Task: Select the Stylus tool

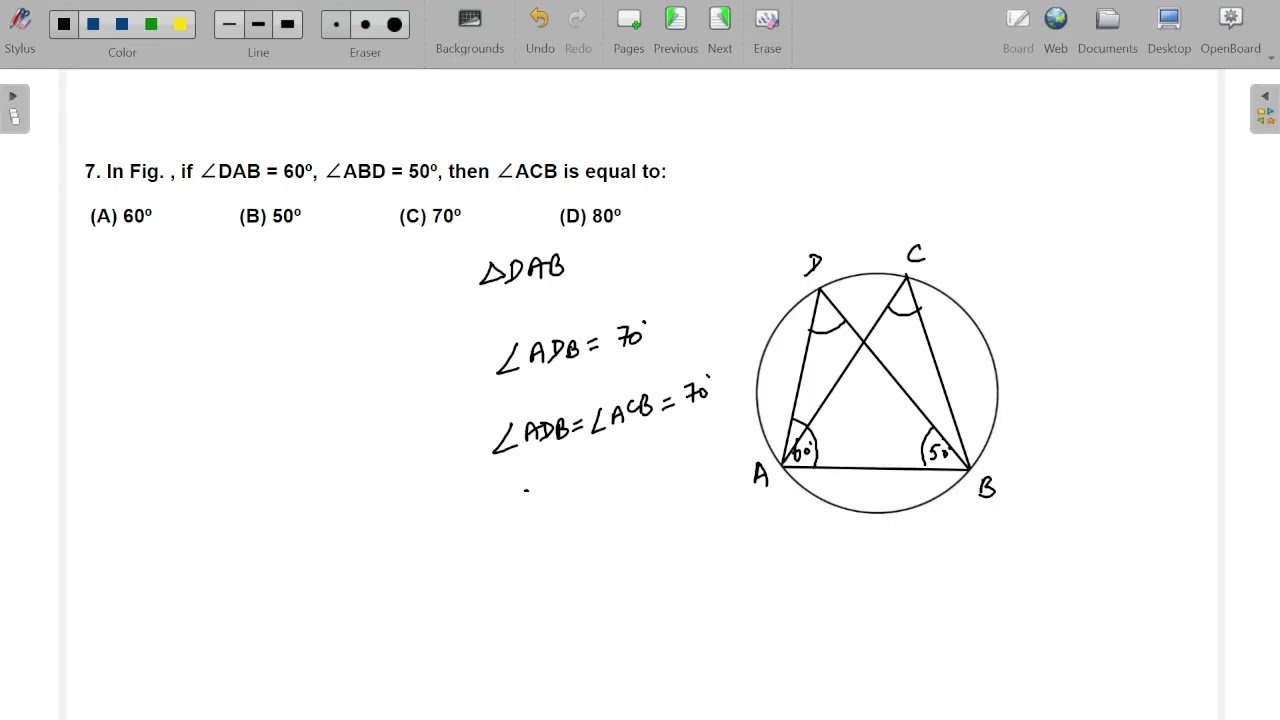Action: [x=19, y=30]
